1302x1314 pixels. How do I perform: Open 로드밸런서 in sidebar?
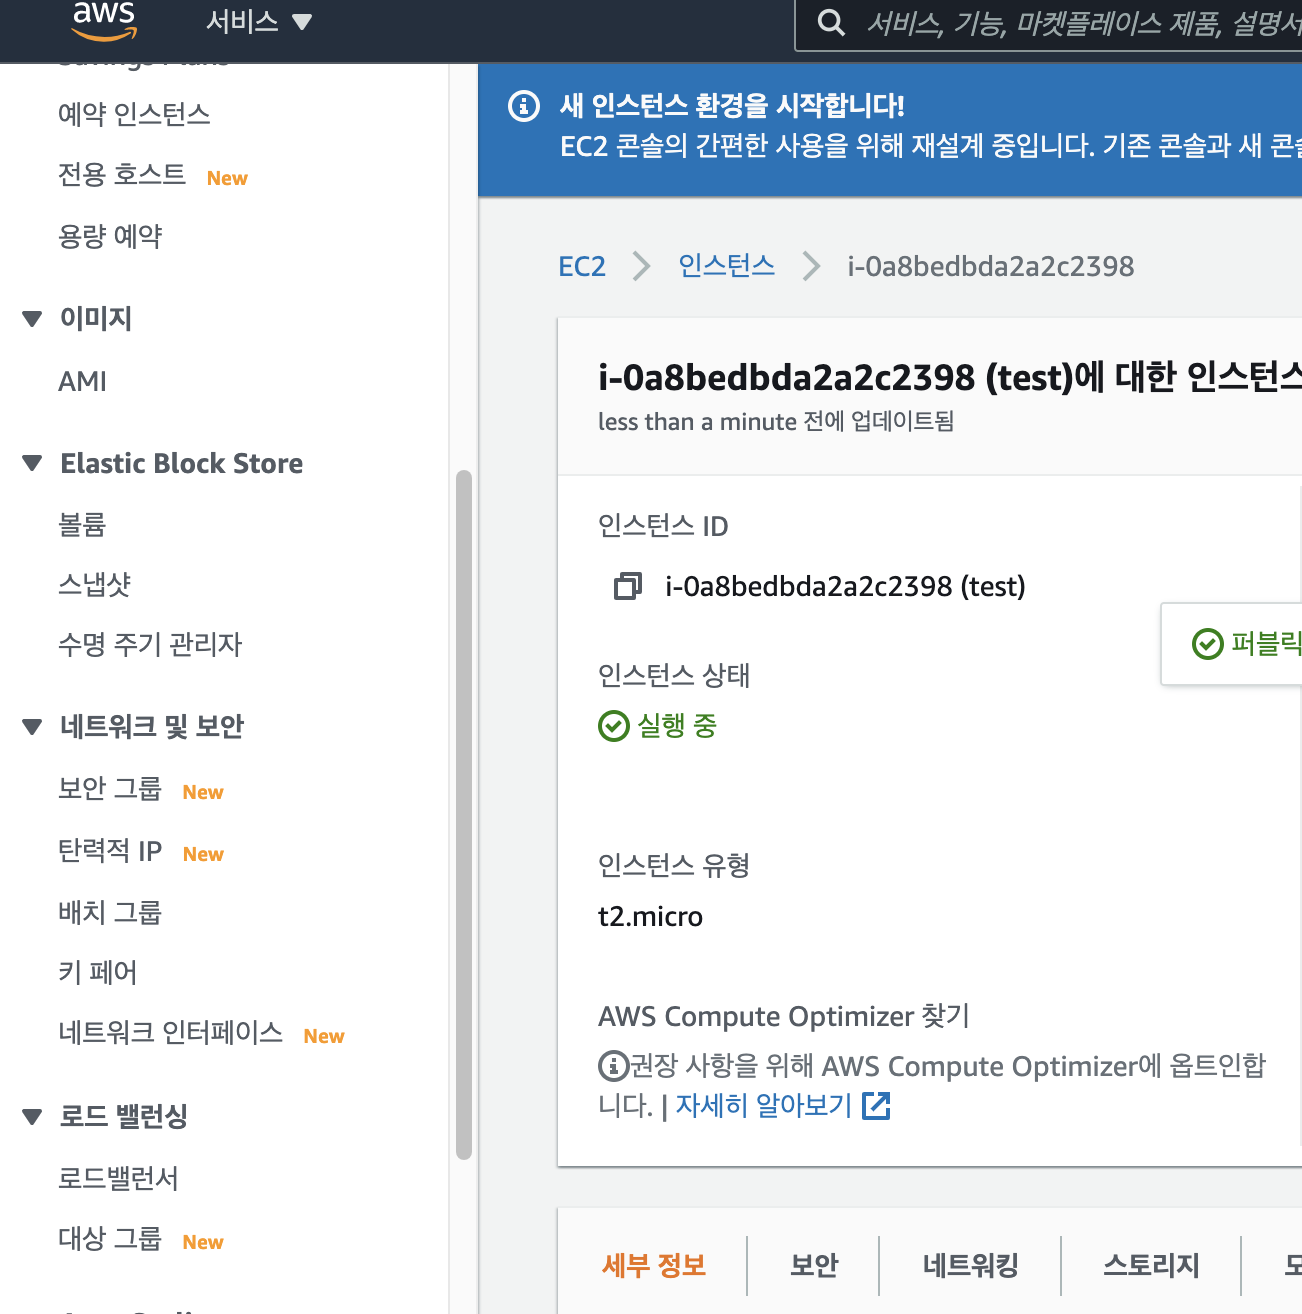click(119, 1179)
